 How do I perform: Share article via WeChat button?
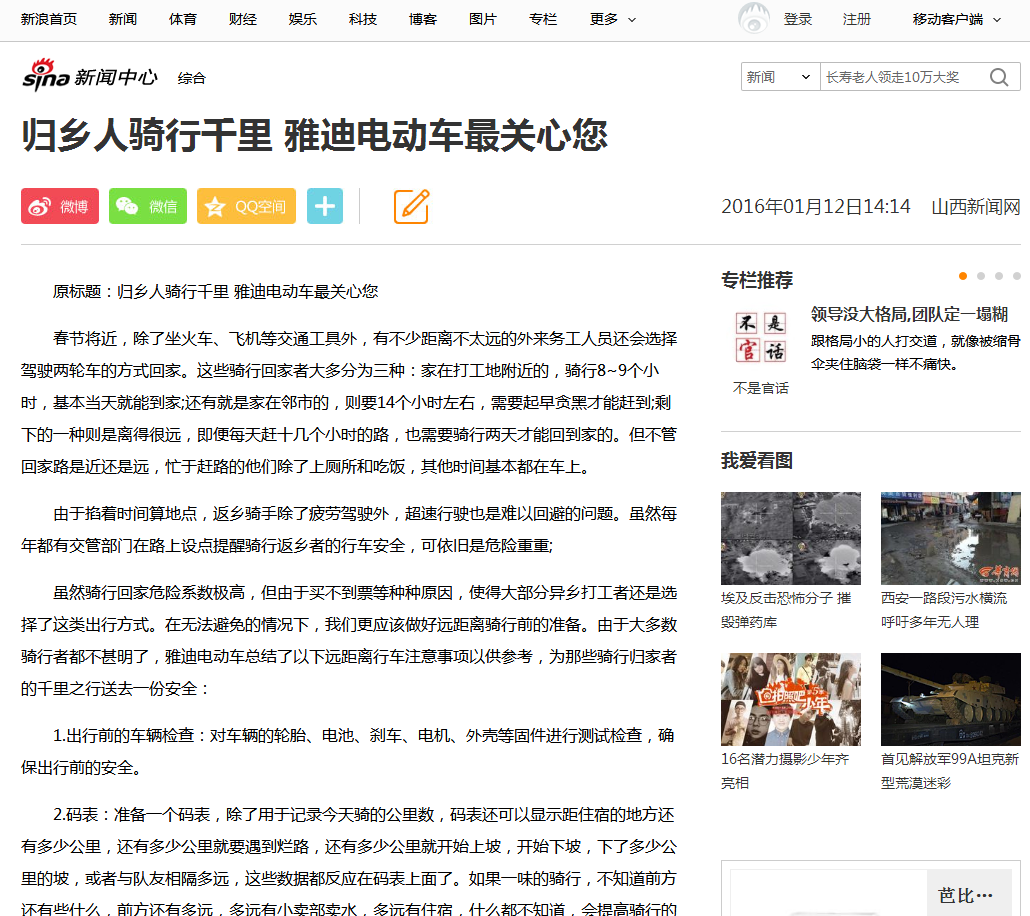pos(148,206)
